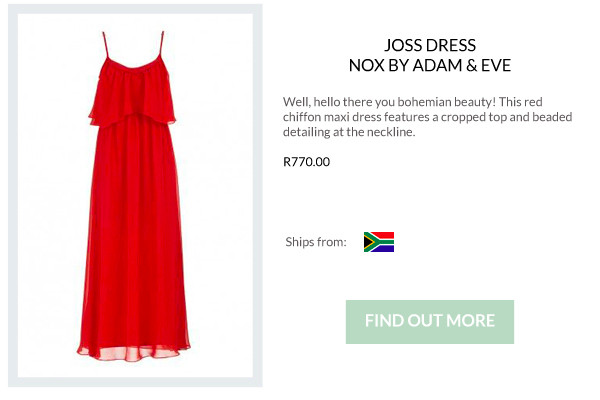Click the red band of the flag

tap(384, 235)
